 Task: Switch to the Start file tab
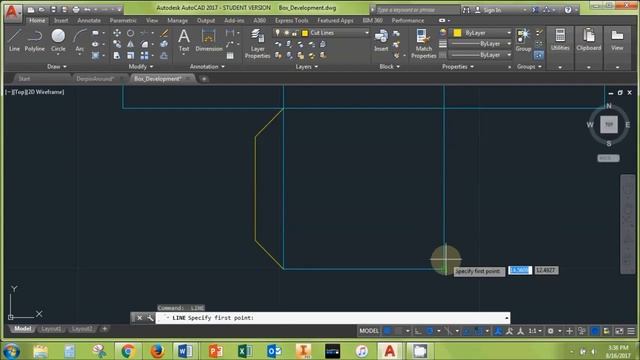pyautogui.click(x=24, y=78)
